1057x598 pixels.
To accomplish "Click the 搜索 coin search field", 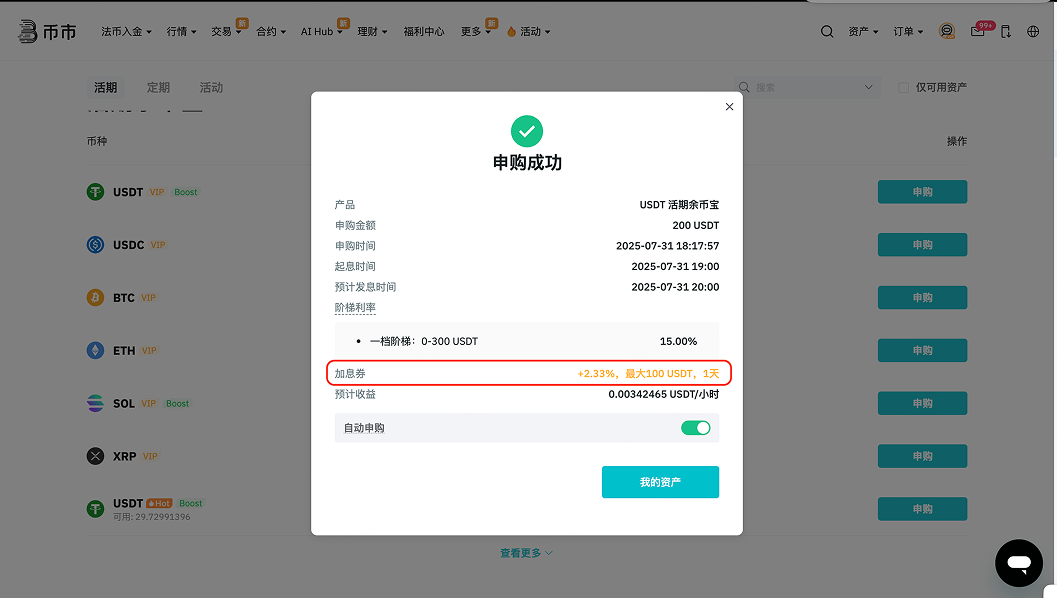I will (x=806, y=88).
